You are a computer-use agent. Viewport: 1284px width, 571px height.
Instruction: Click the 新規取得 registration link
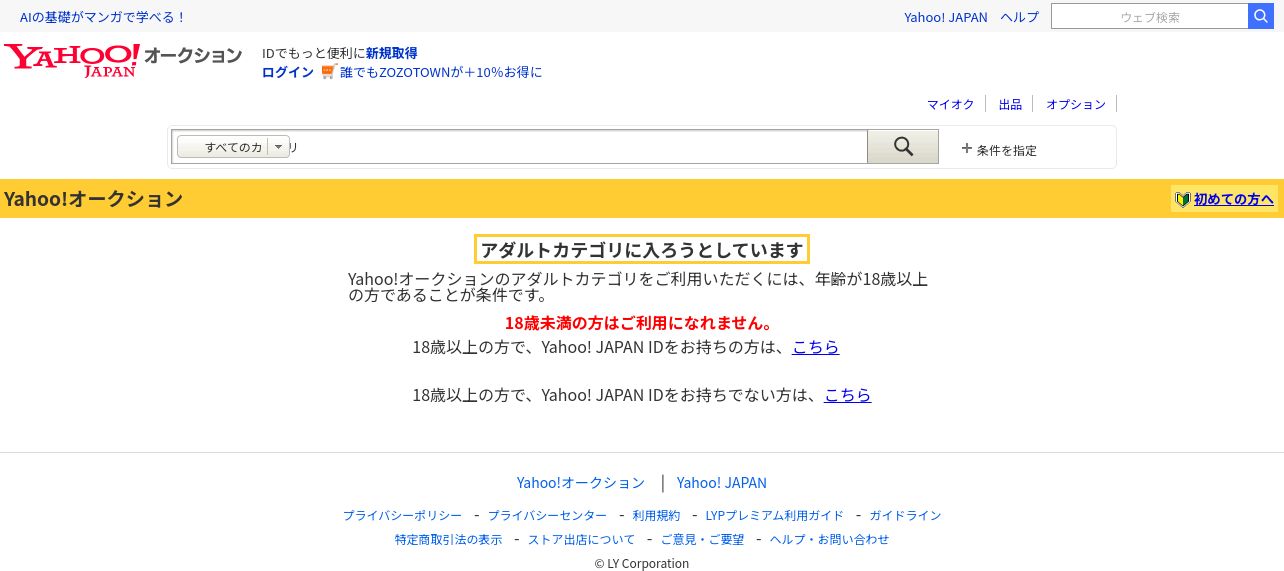tap(391, 53)
